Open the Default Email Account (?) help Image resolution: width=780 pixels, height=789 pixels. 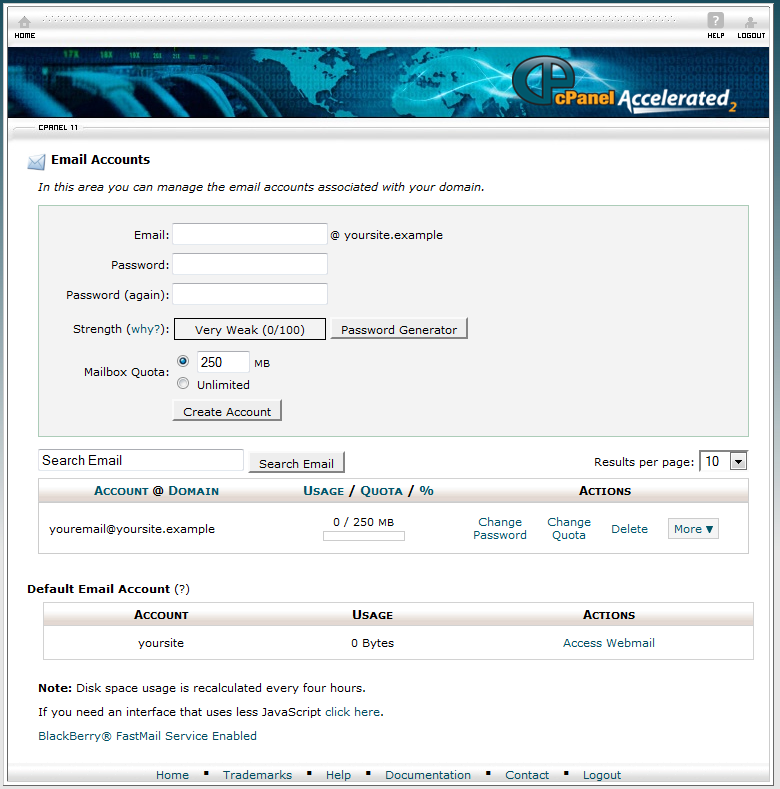click(x=182, y=589)
